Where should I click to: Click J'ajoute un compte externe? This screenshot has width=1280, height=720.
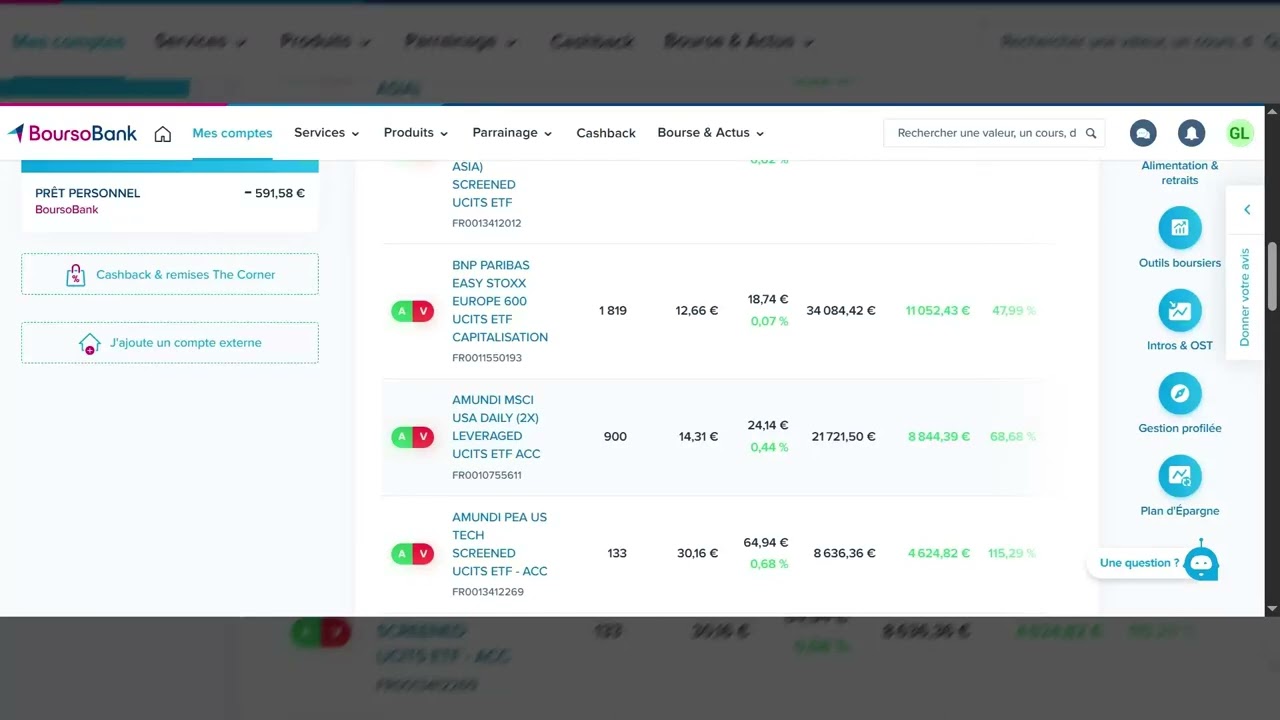170,343
